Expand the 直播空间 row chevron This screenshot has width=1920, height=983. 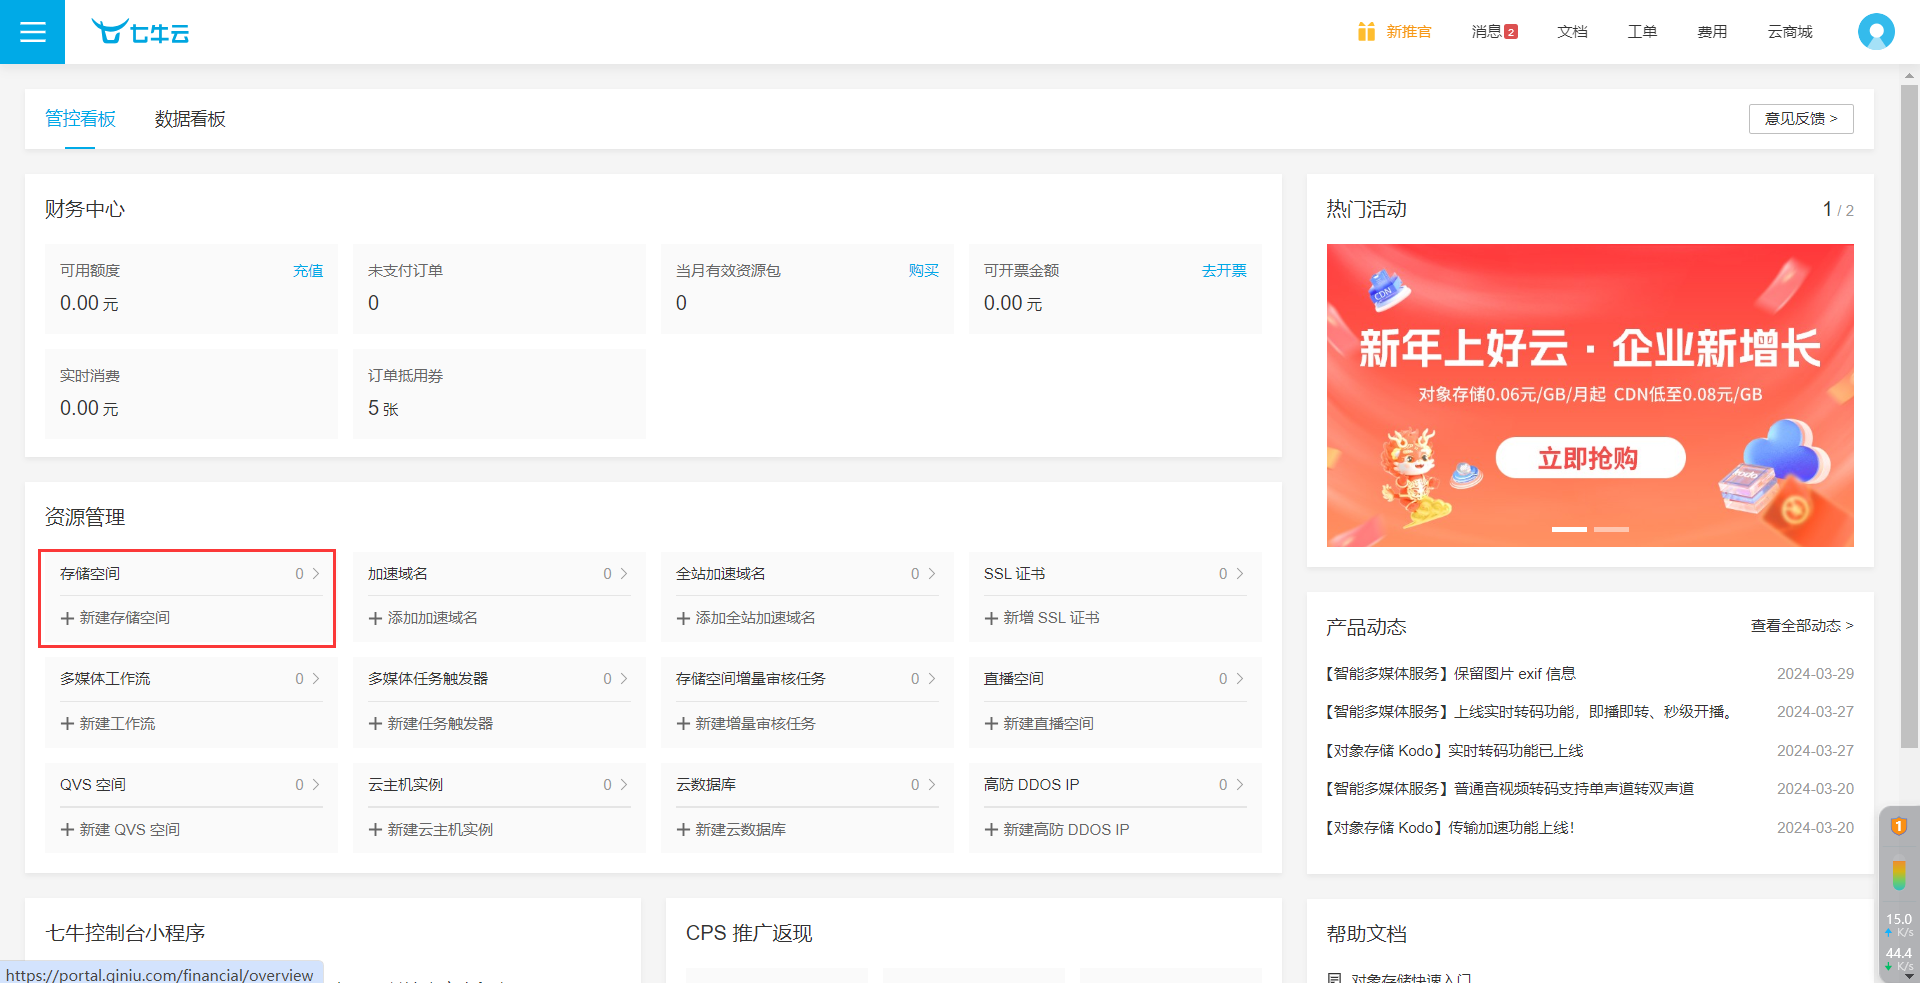[x=1240, y=678]
